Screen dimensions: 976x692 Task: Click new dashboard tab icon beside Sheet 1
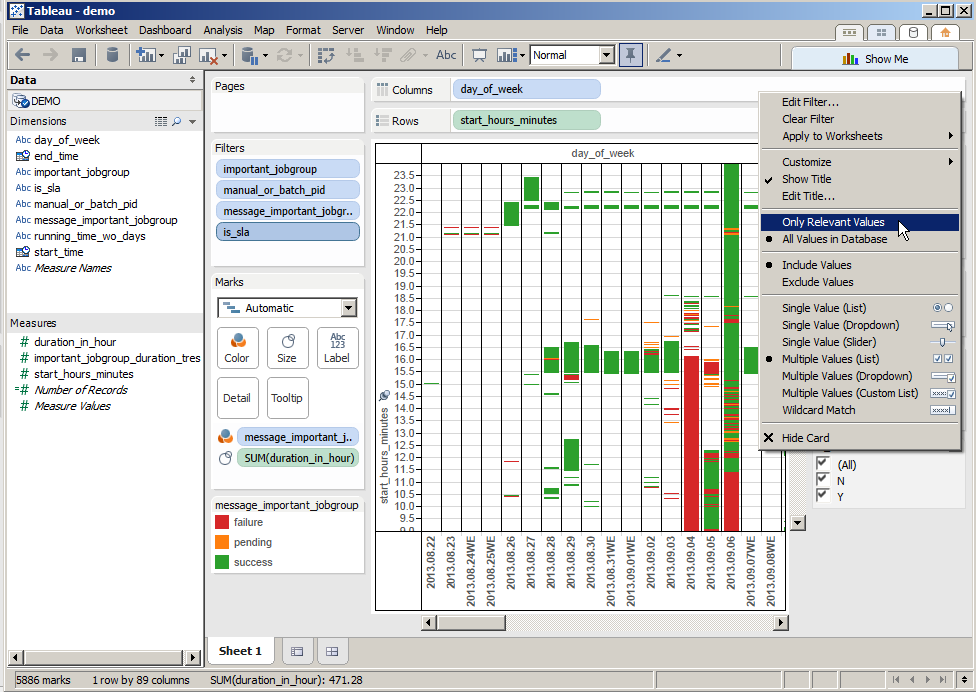pos(332,652)
